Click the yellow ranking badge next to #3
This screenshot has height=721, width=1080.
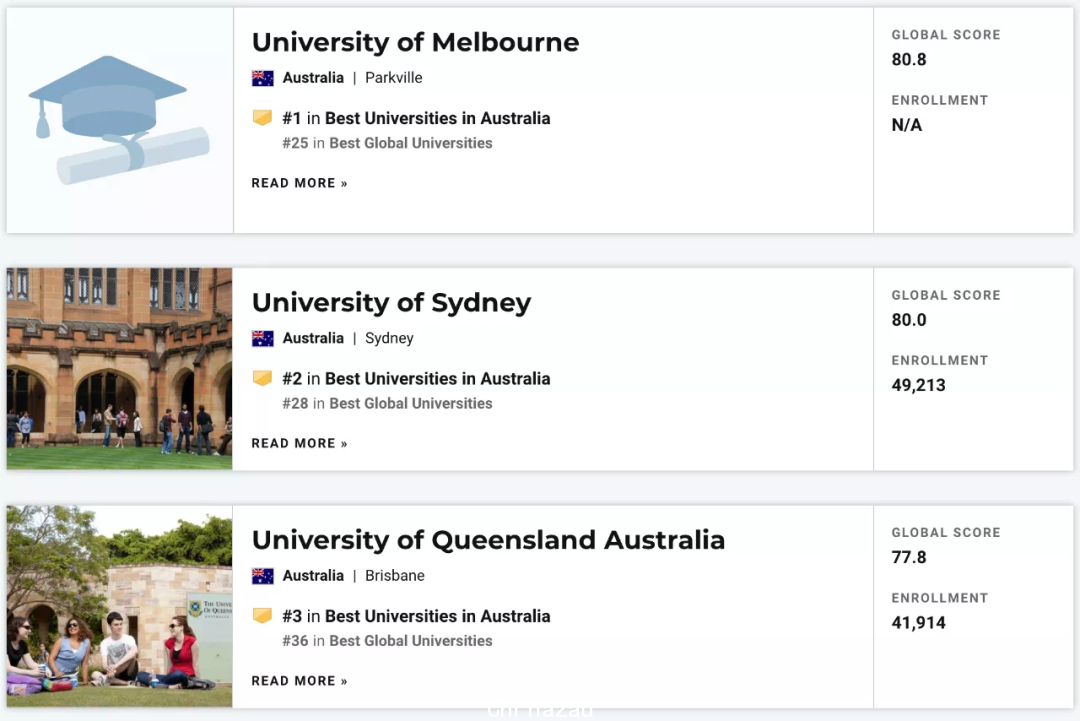coord(262,616)
